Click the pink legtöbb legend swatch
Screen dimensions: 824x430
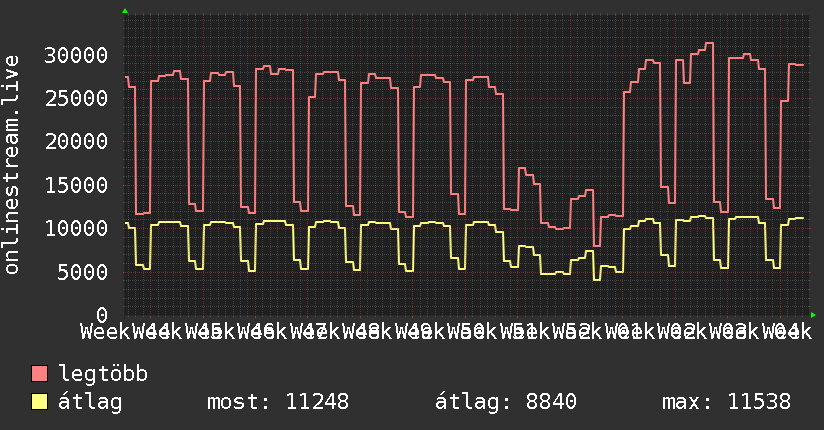click(x=39, y=373)
